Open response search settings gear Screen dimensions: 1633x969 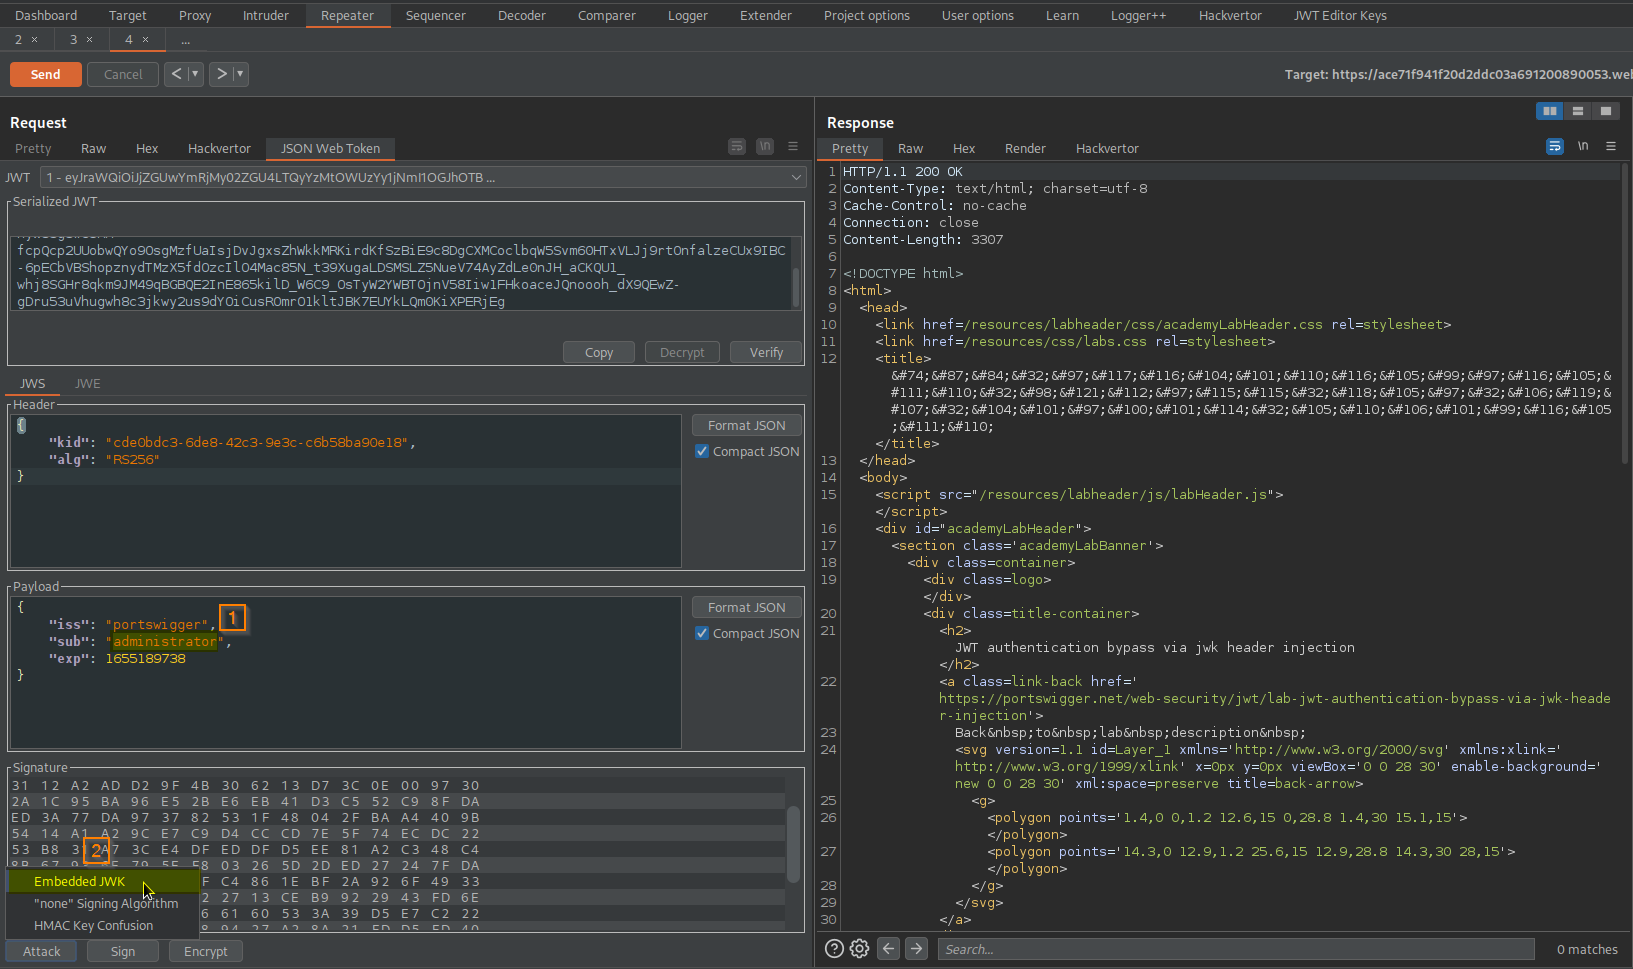click(x=859, y=949)
